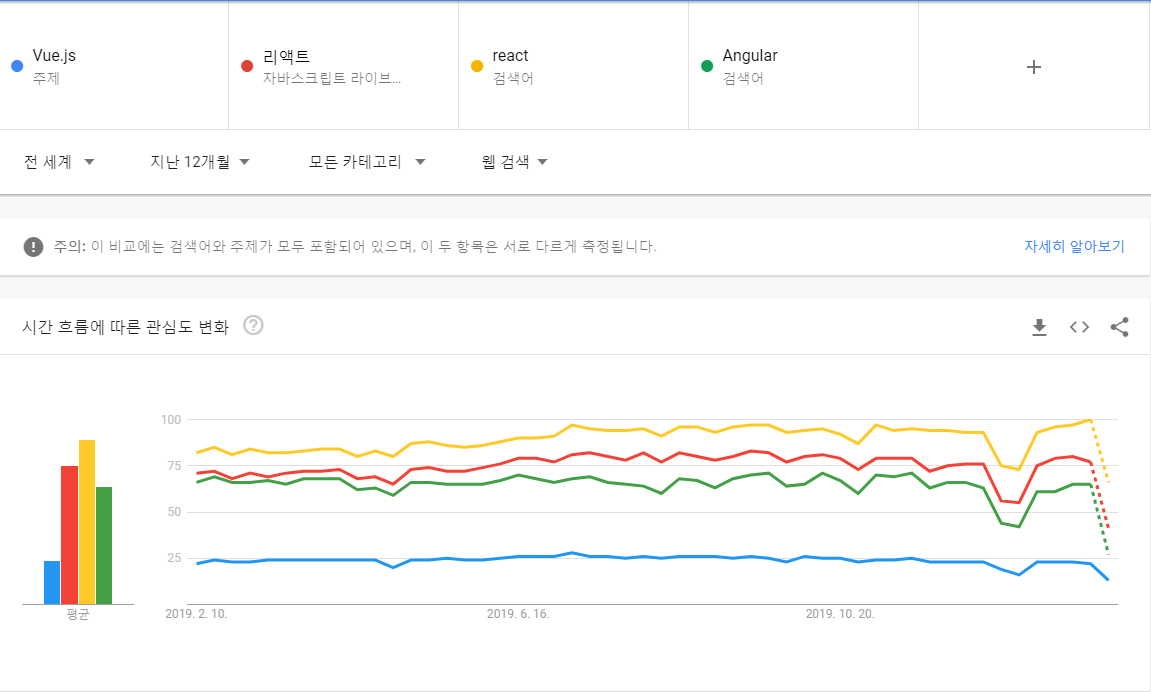Click the 주의: warning message text
The image size is (1151, 692).
click(x=355, y=247)
